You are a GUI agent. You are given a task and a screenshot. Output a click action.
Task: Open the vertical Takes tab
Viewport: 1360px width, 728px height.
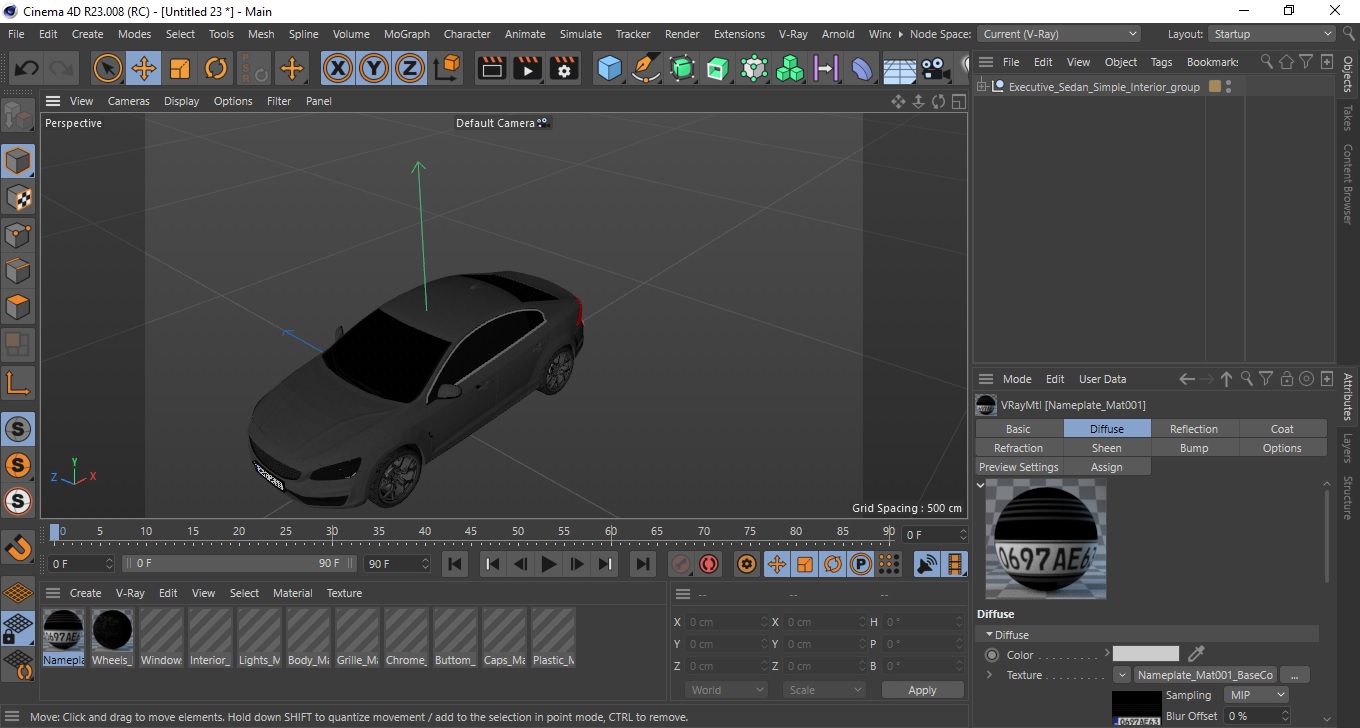(1347, 118)
